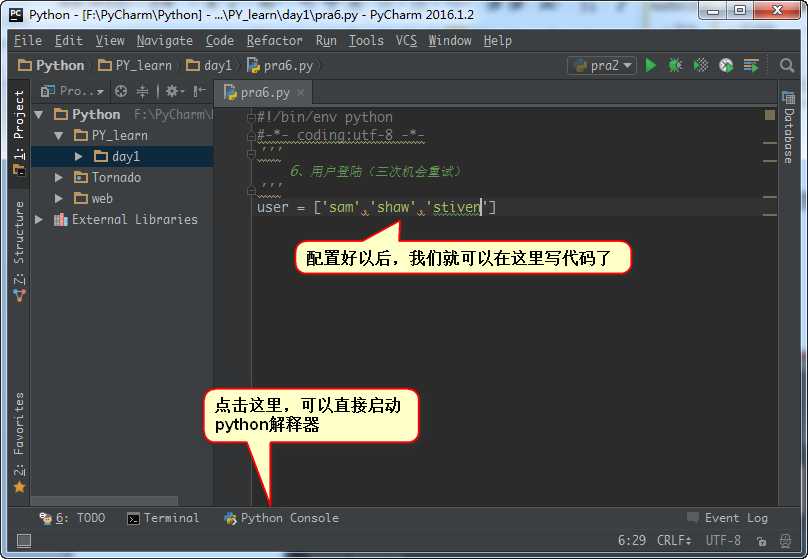Screen dimensions: 808x559
Task: Launch Python Console from the bottom bar
Action: [x=281, y=518]
